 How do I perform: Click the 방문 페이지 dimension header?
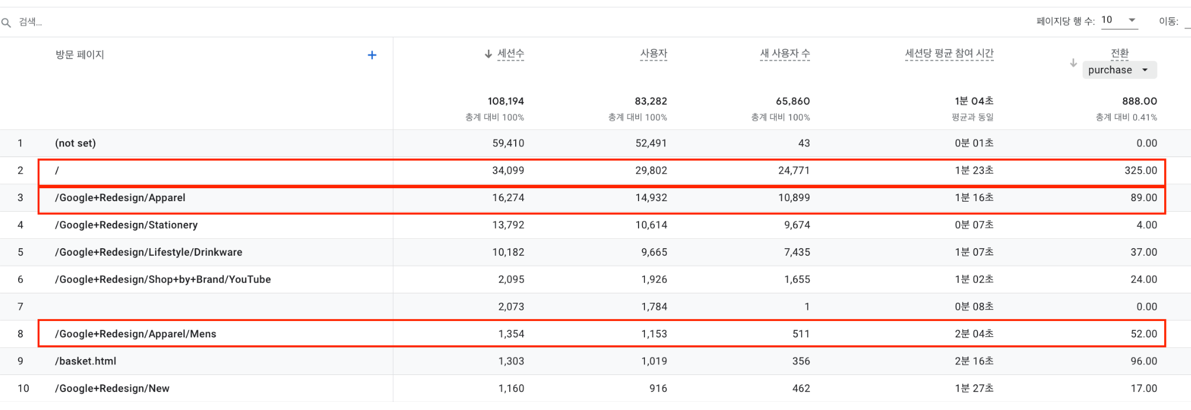pos(80,55)
